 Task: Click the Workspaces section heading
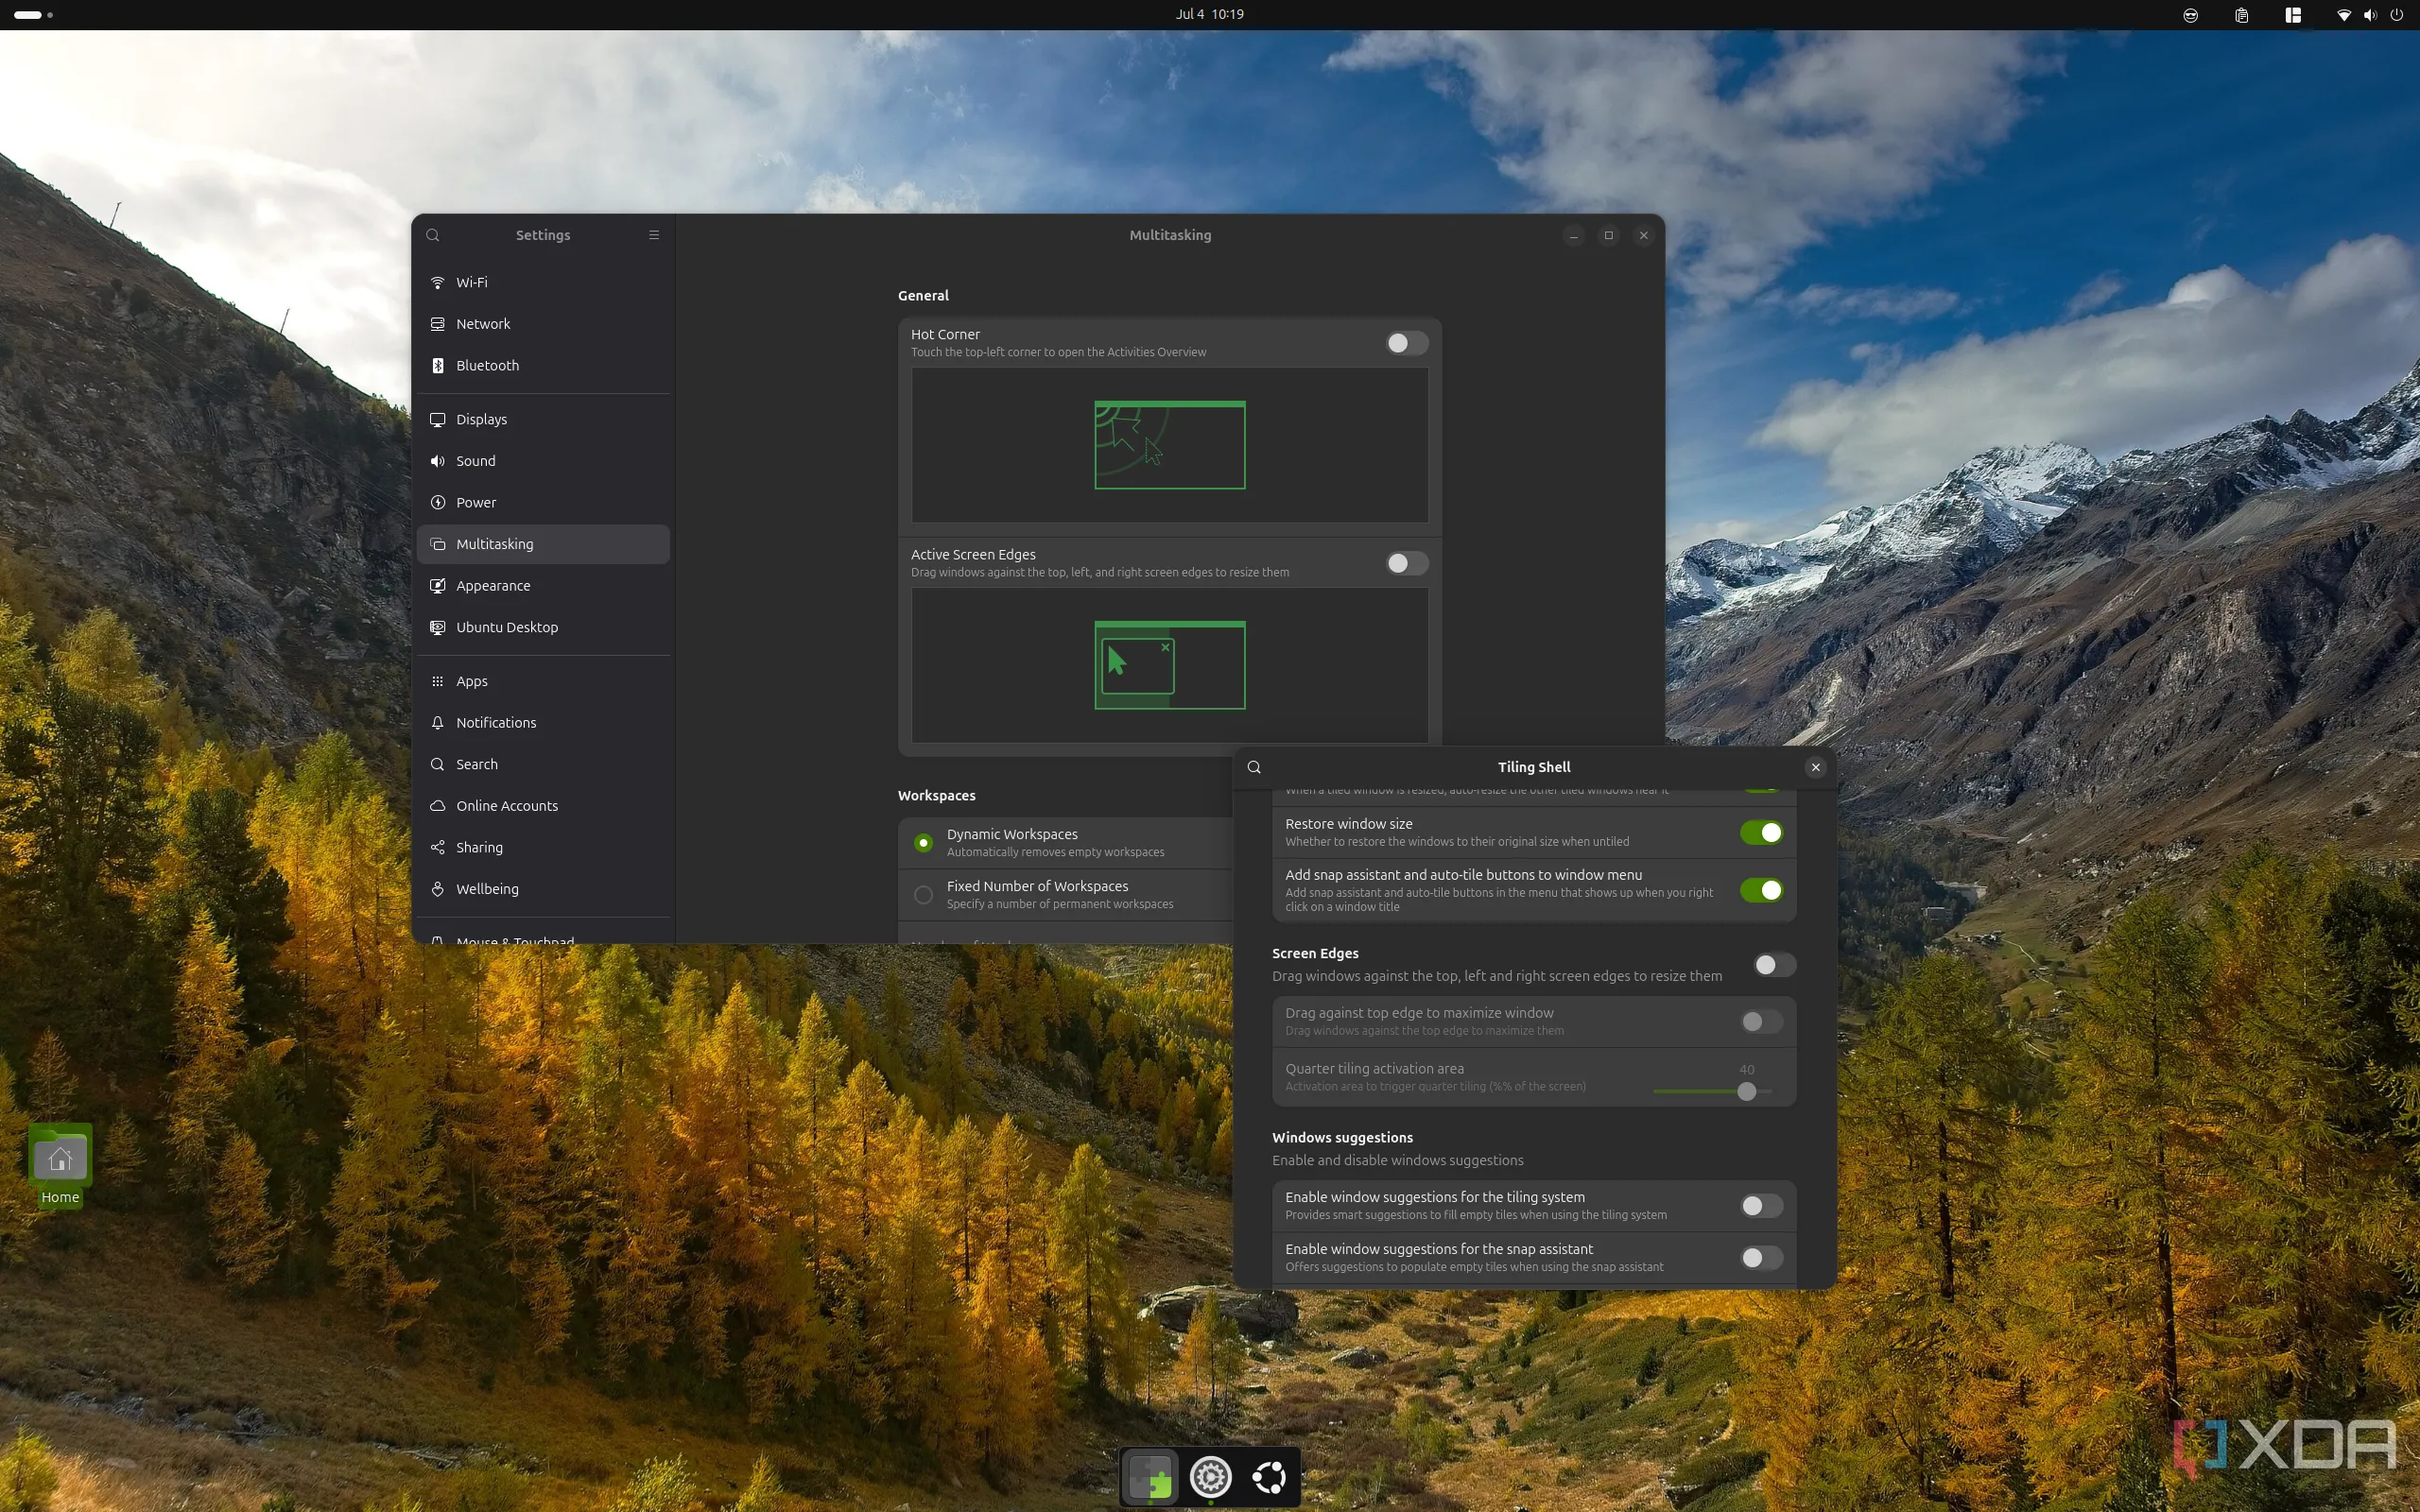click(x=936, y=795)
